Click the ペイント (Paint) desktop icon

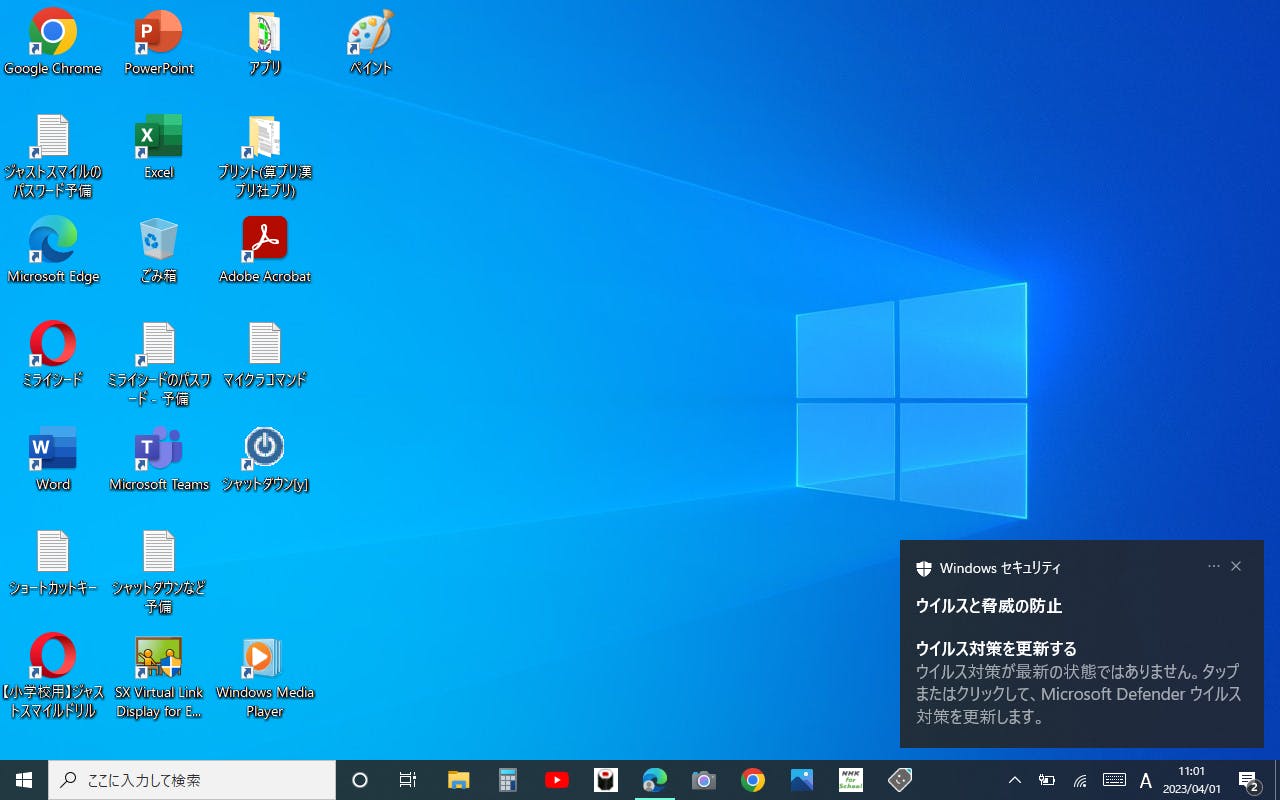370,34
